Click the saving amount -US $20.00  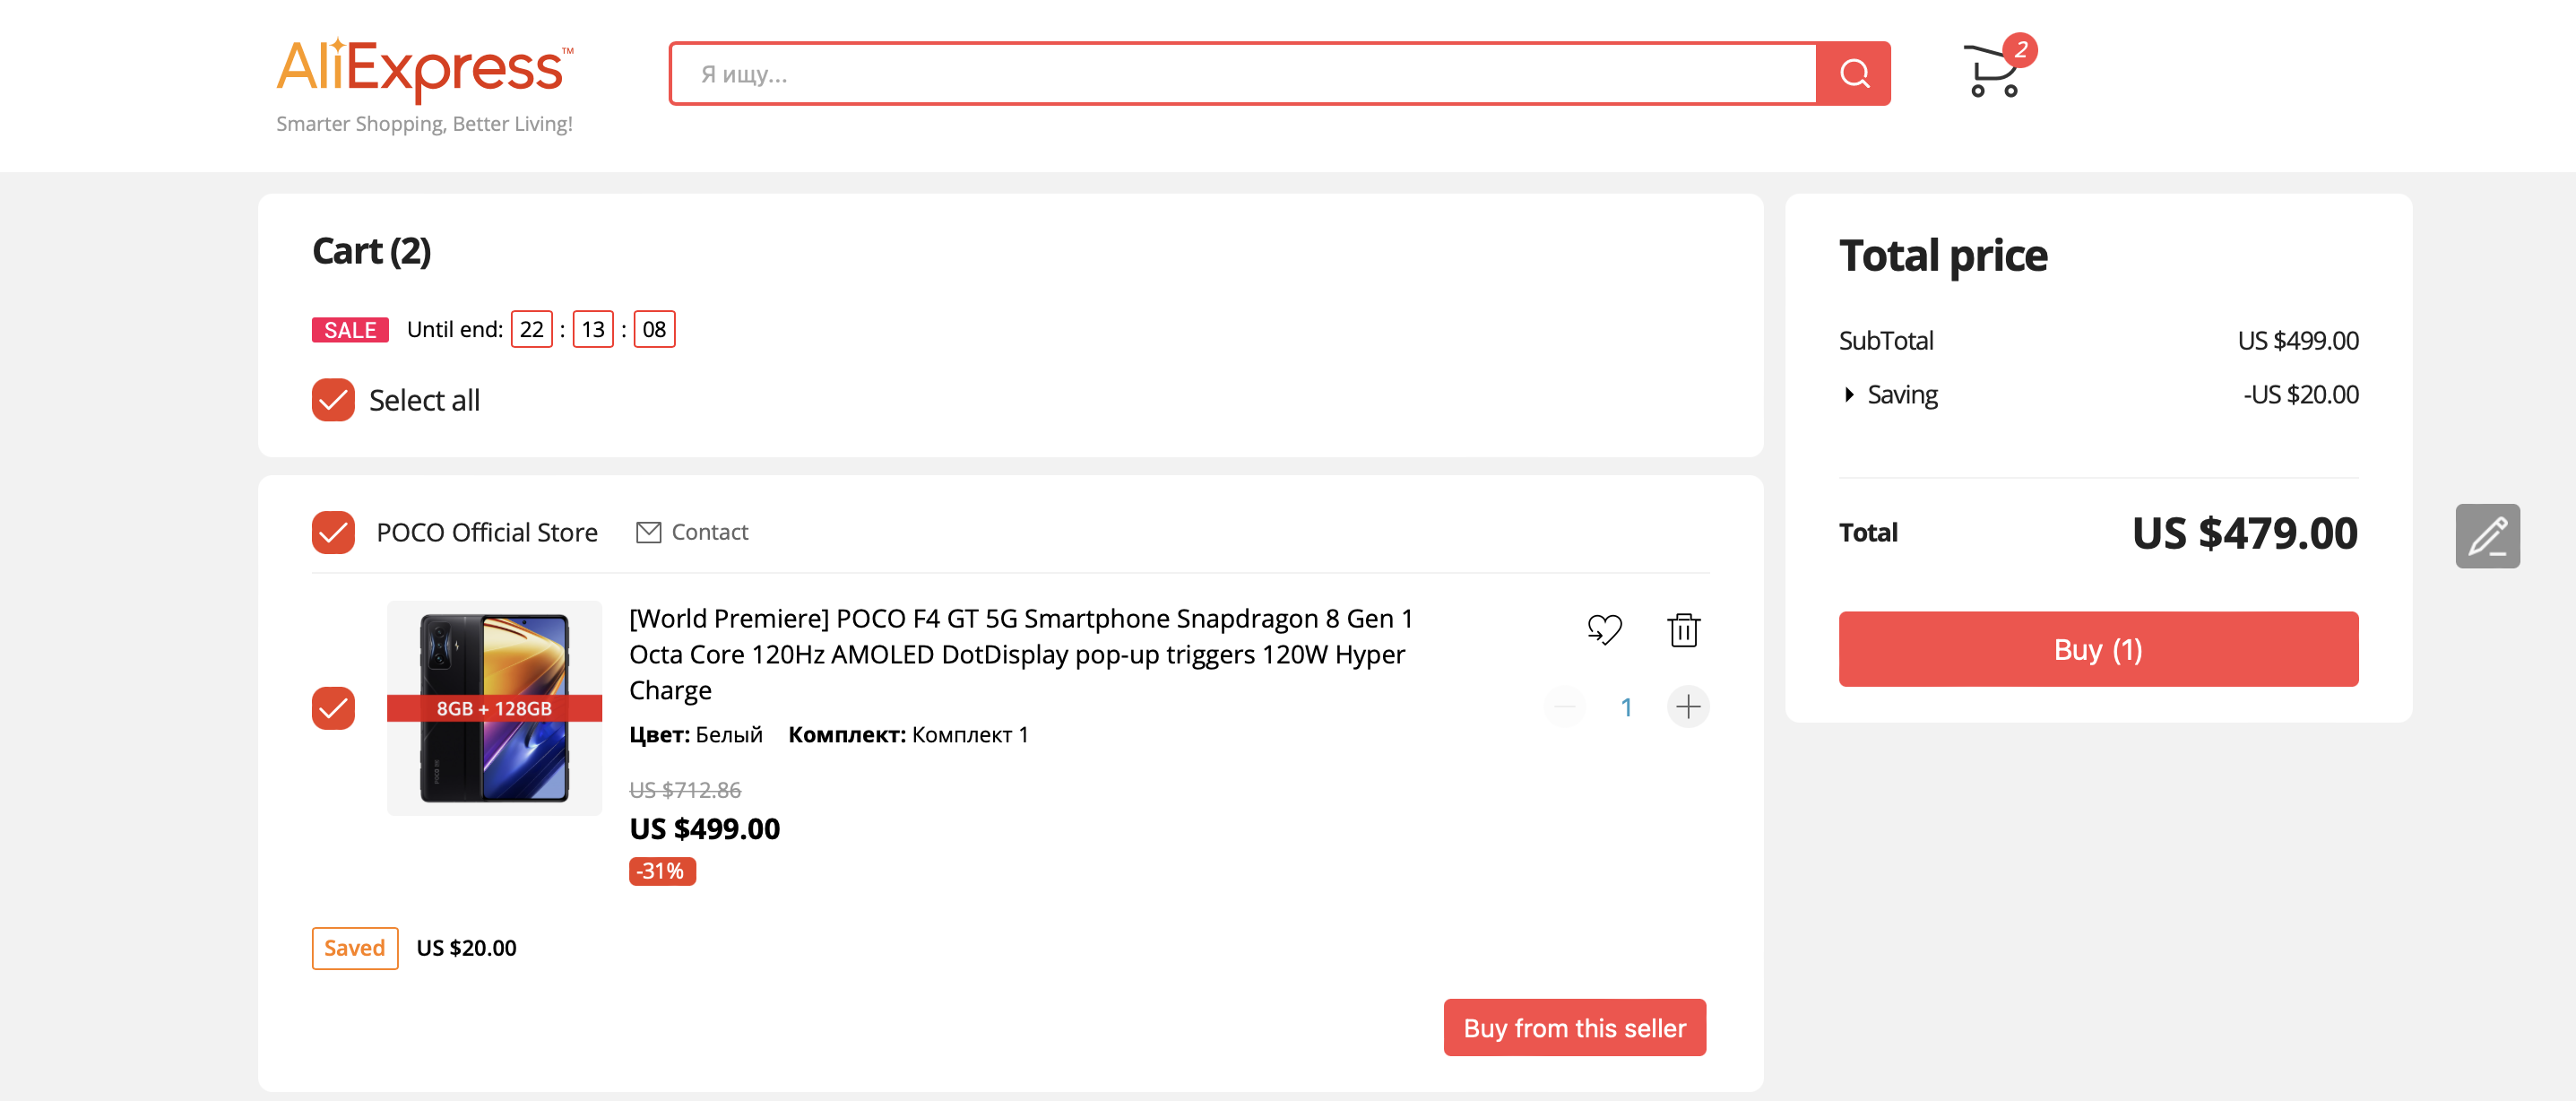point(2300,395)
